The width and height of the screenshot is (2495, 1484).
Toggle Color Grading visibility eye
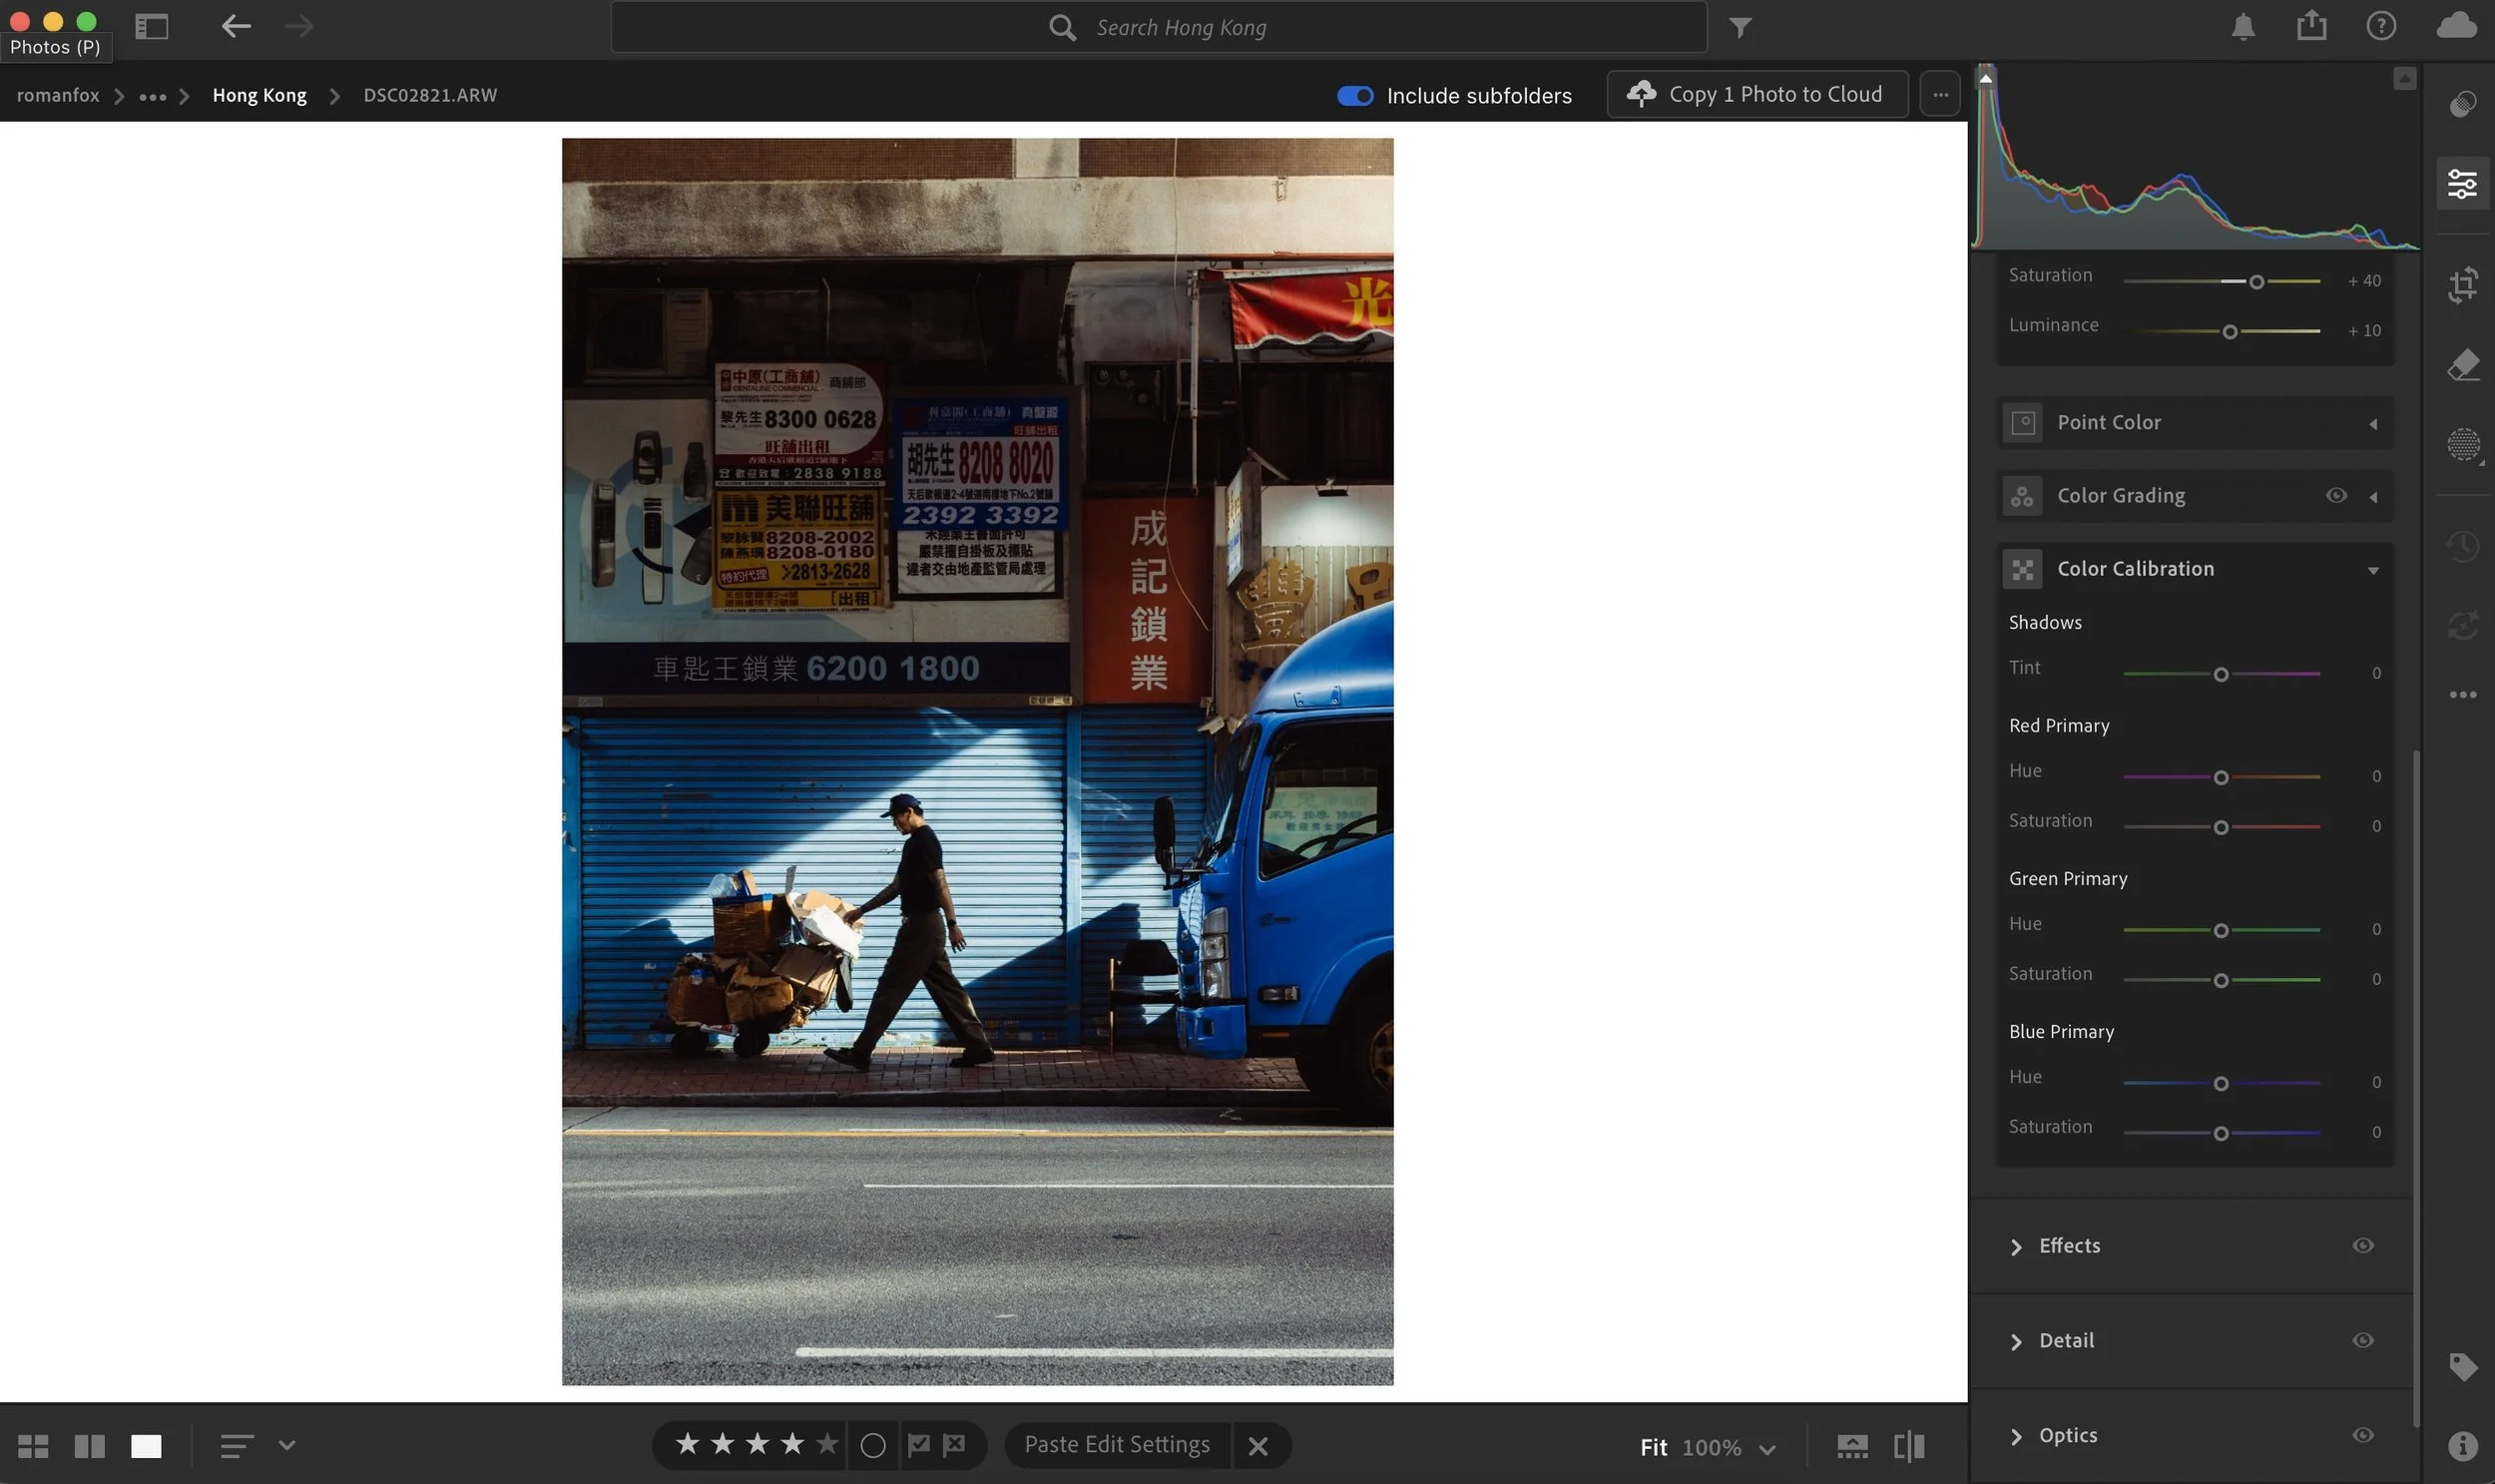(x=2336, y=495)
